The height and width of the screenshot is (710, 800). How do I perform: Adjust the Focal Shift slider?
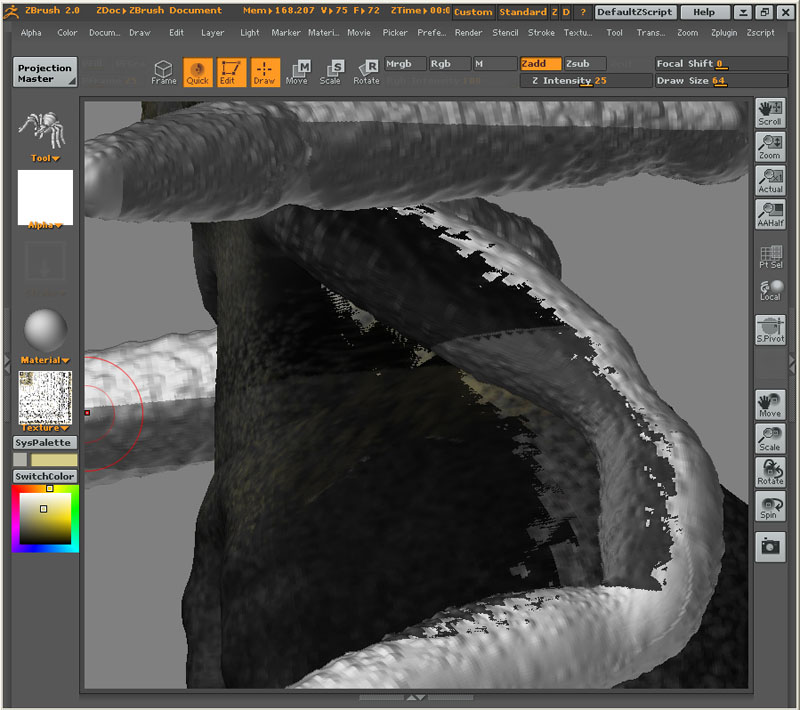coord(721,64)
